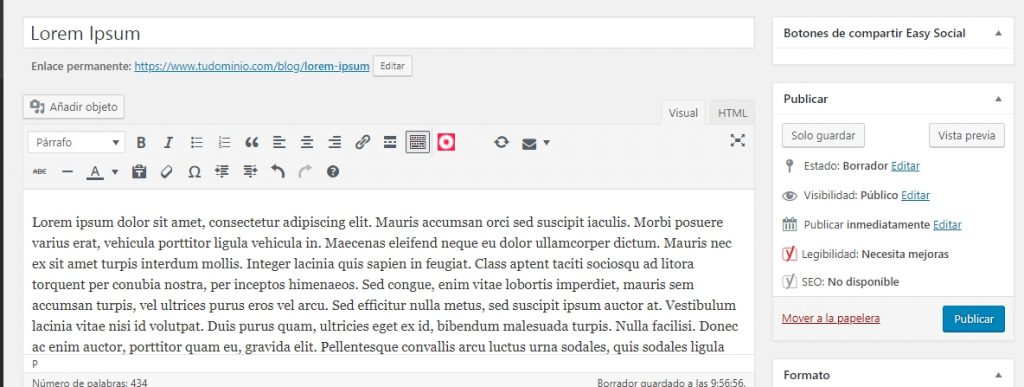
Task: Collapse the Botones de compartir Easy Social panel
Action: [998, 33]
